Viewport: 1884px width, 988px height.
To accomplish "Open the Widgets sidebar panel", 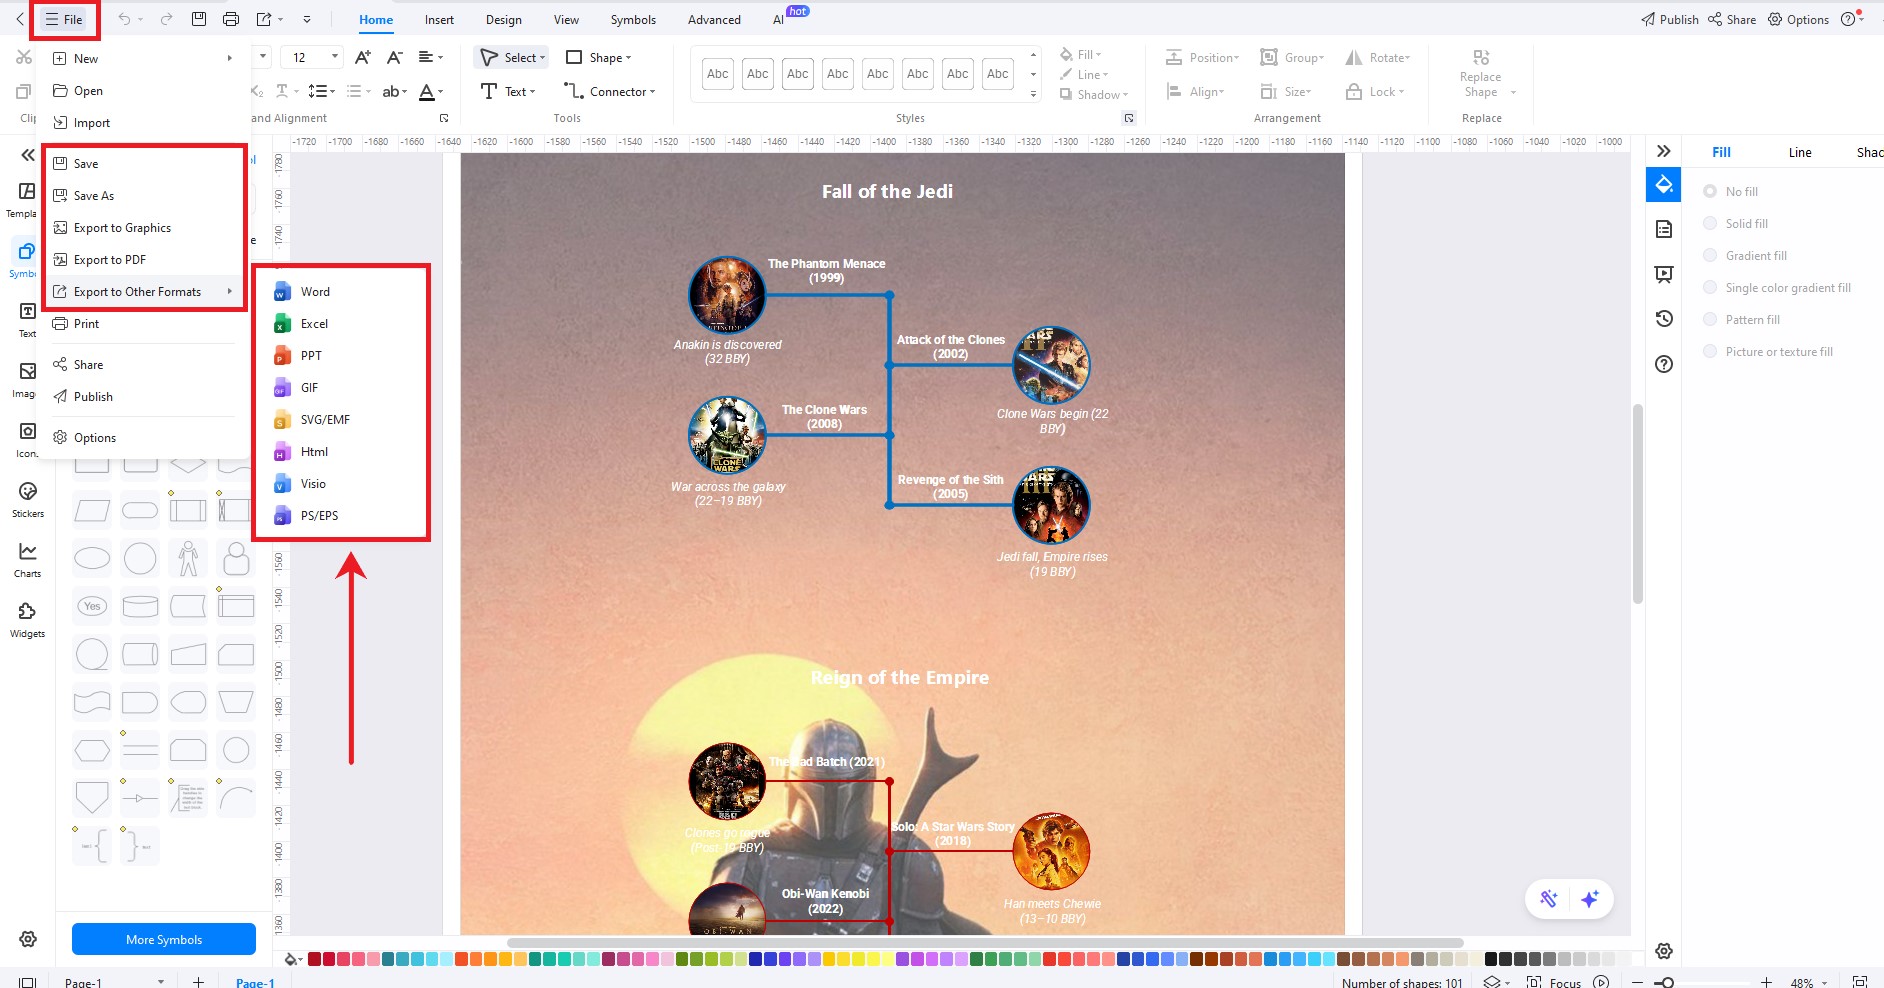I will click(x=27, y=619).
